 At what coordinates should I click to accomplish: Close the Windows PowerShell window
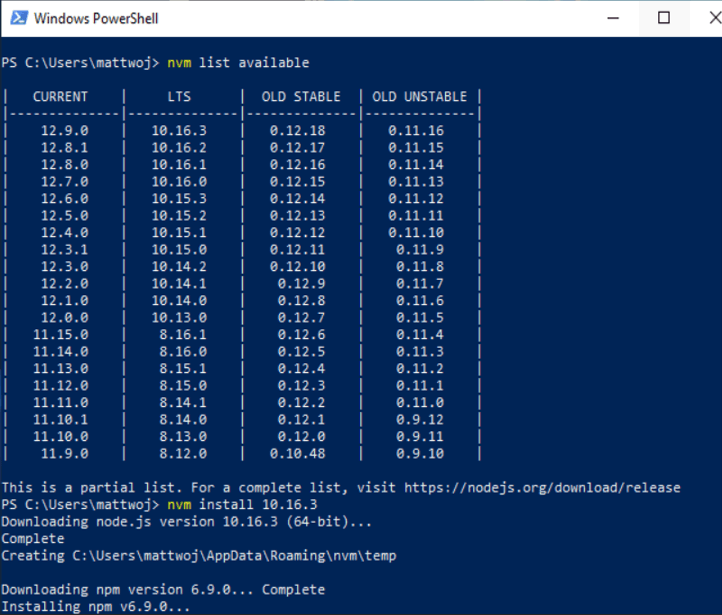(715, 18)
